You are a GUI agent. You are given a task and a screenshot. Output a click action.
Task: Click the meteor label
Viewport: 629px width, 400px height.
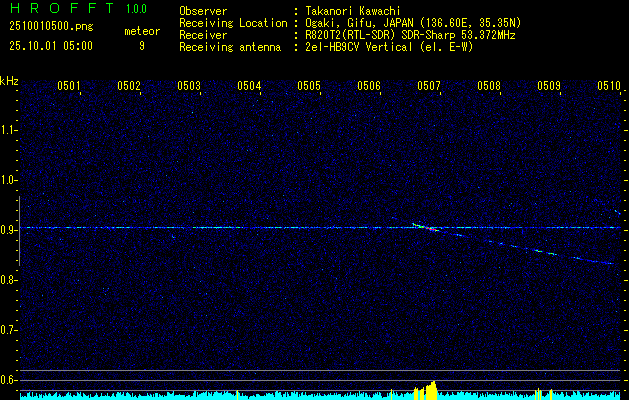142,31
